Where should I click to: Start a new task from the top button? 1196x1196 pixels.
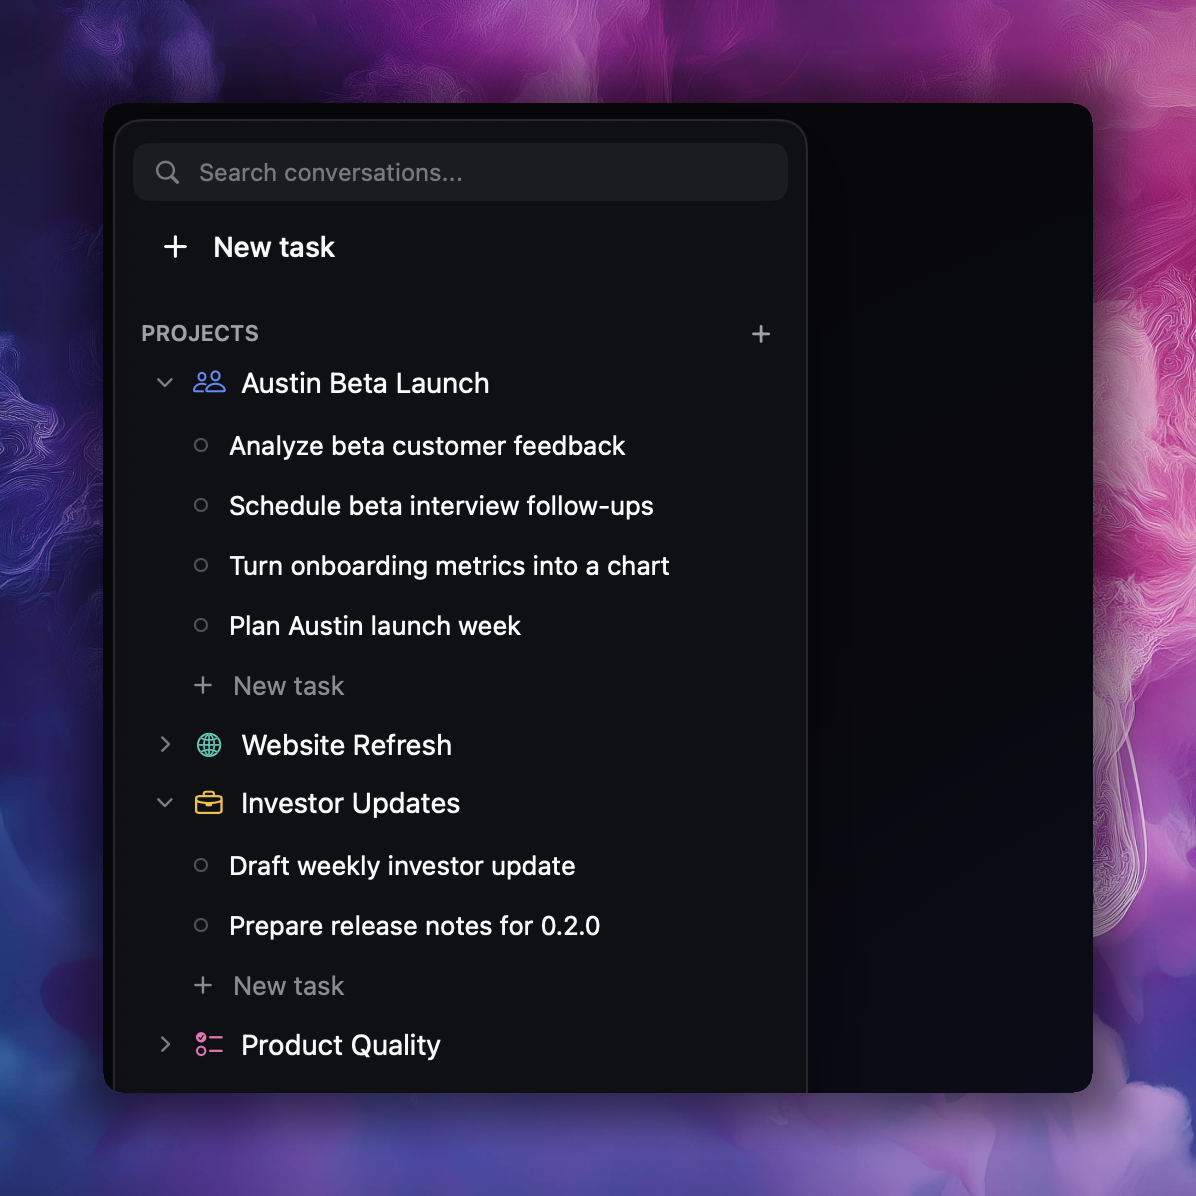coord(274,247)
